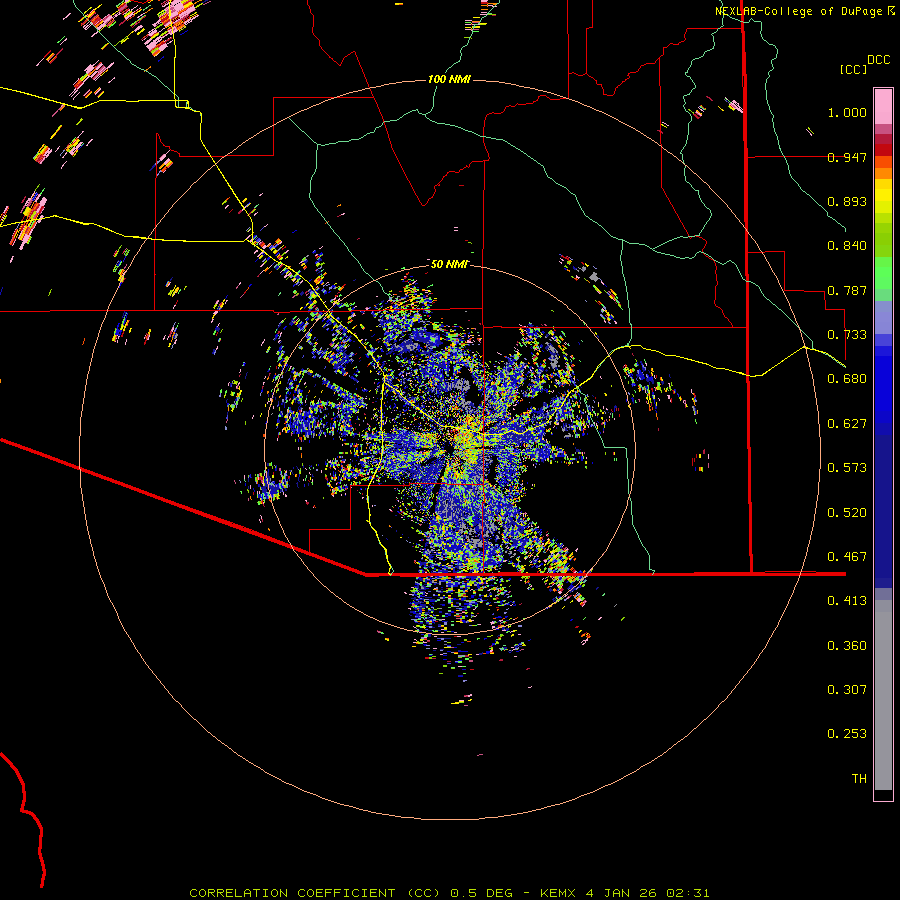
Task: Select the 0.947 scale value
Action: pyautogui.click(x=847, y=157)
